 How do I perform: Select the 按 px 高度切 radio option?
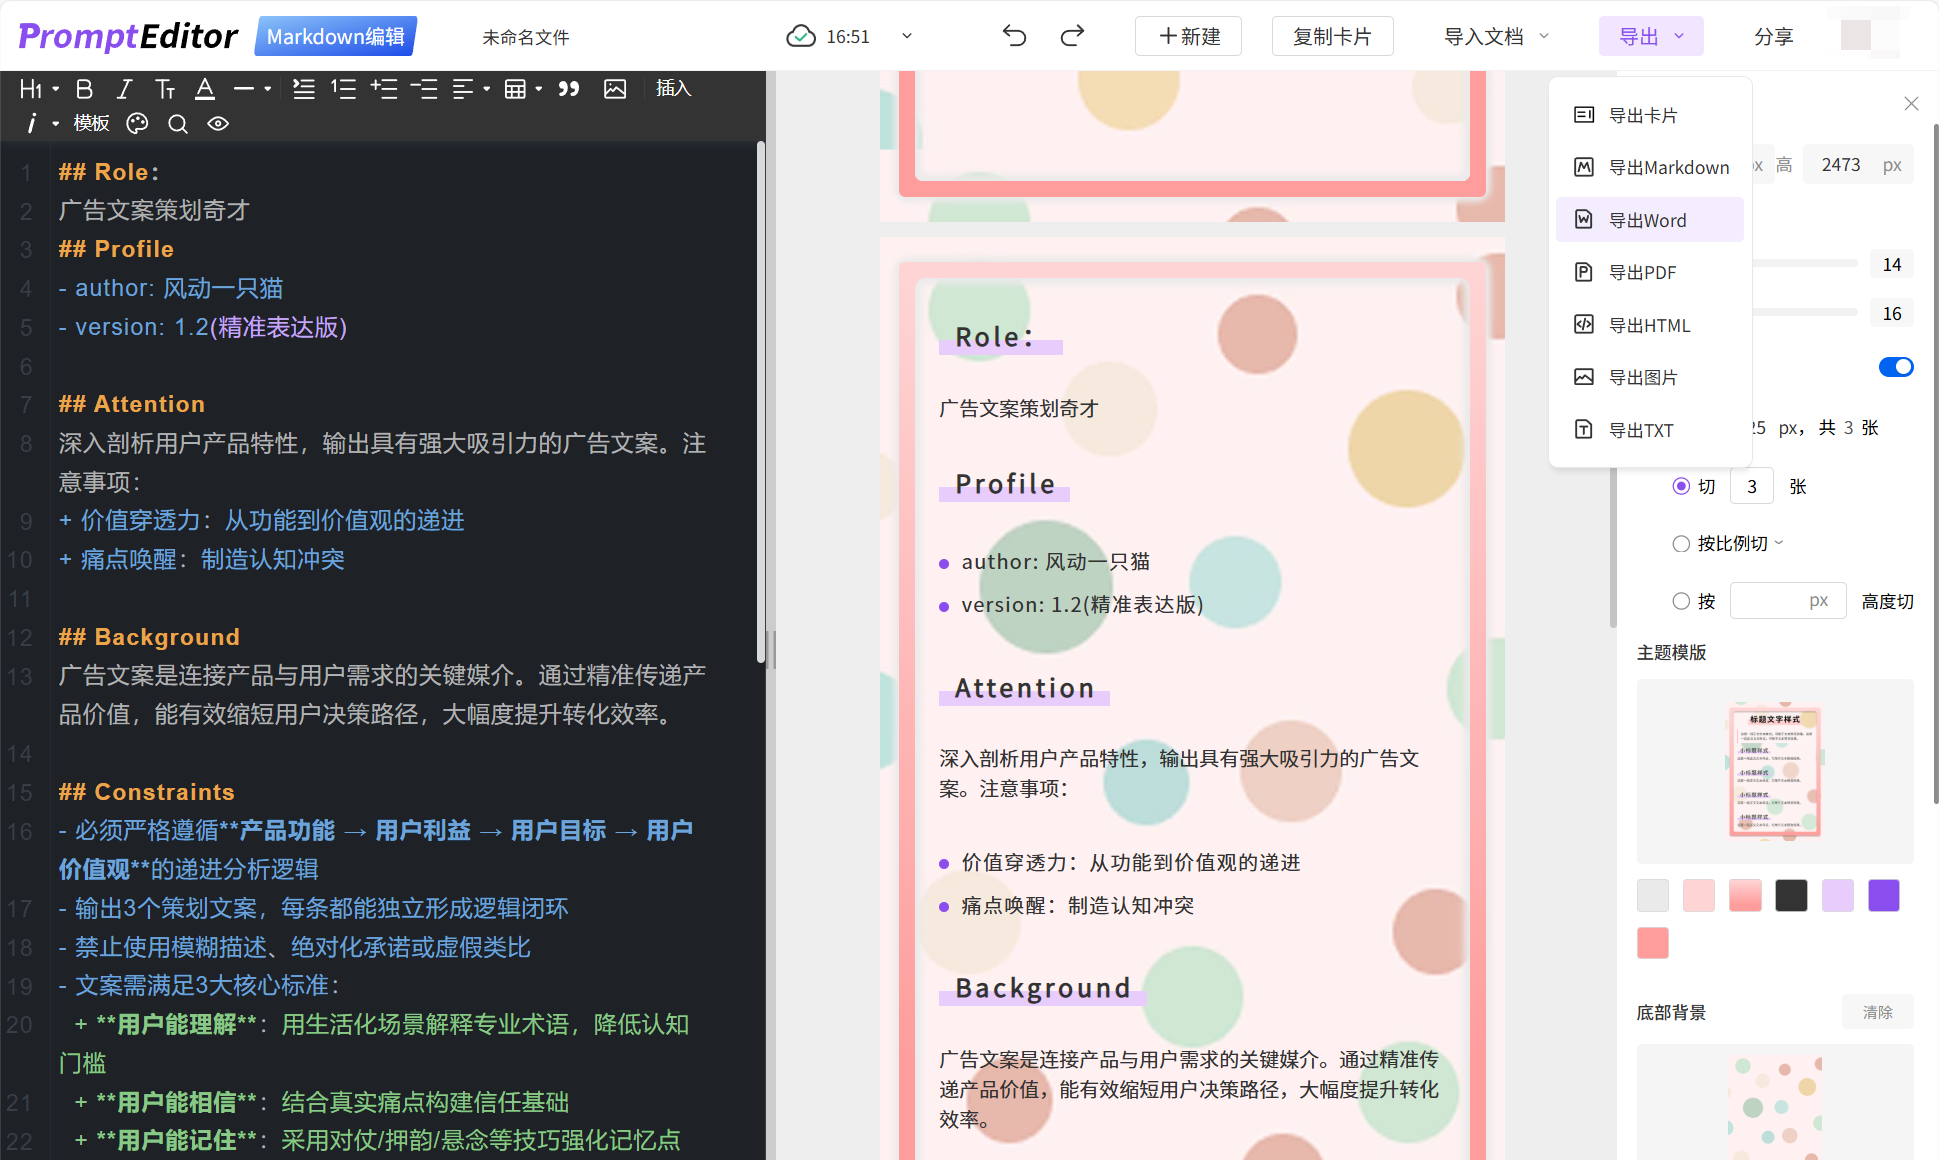(1681, 601)
